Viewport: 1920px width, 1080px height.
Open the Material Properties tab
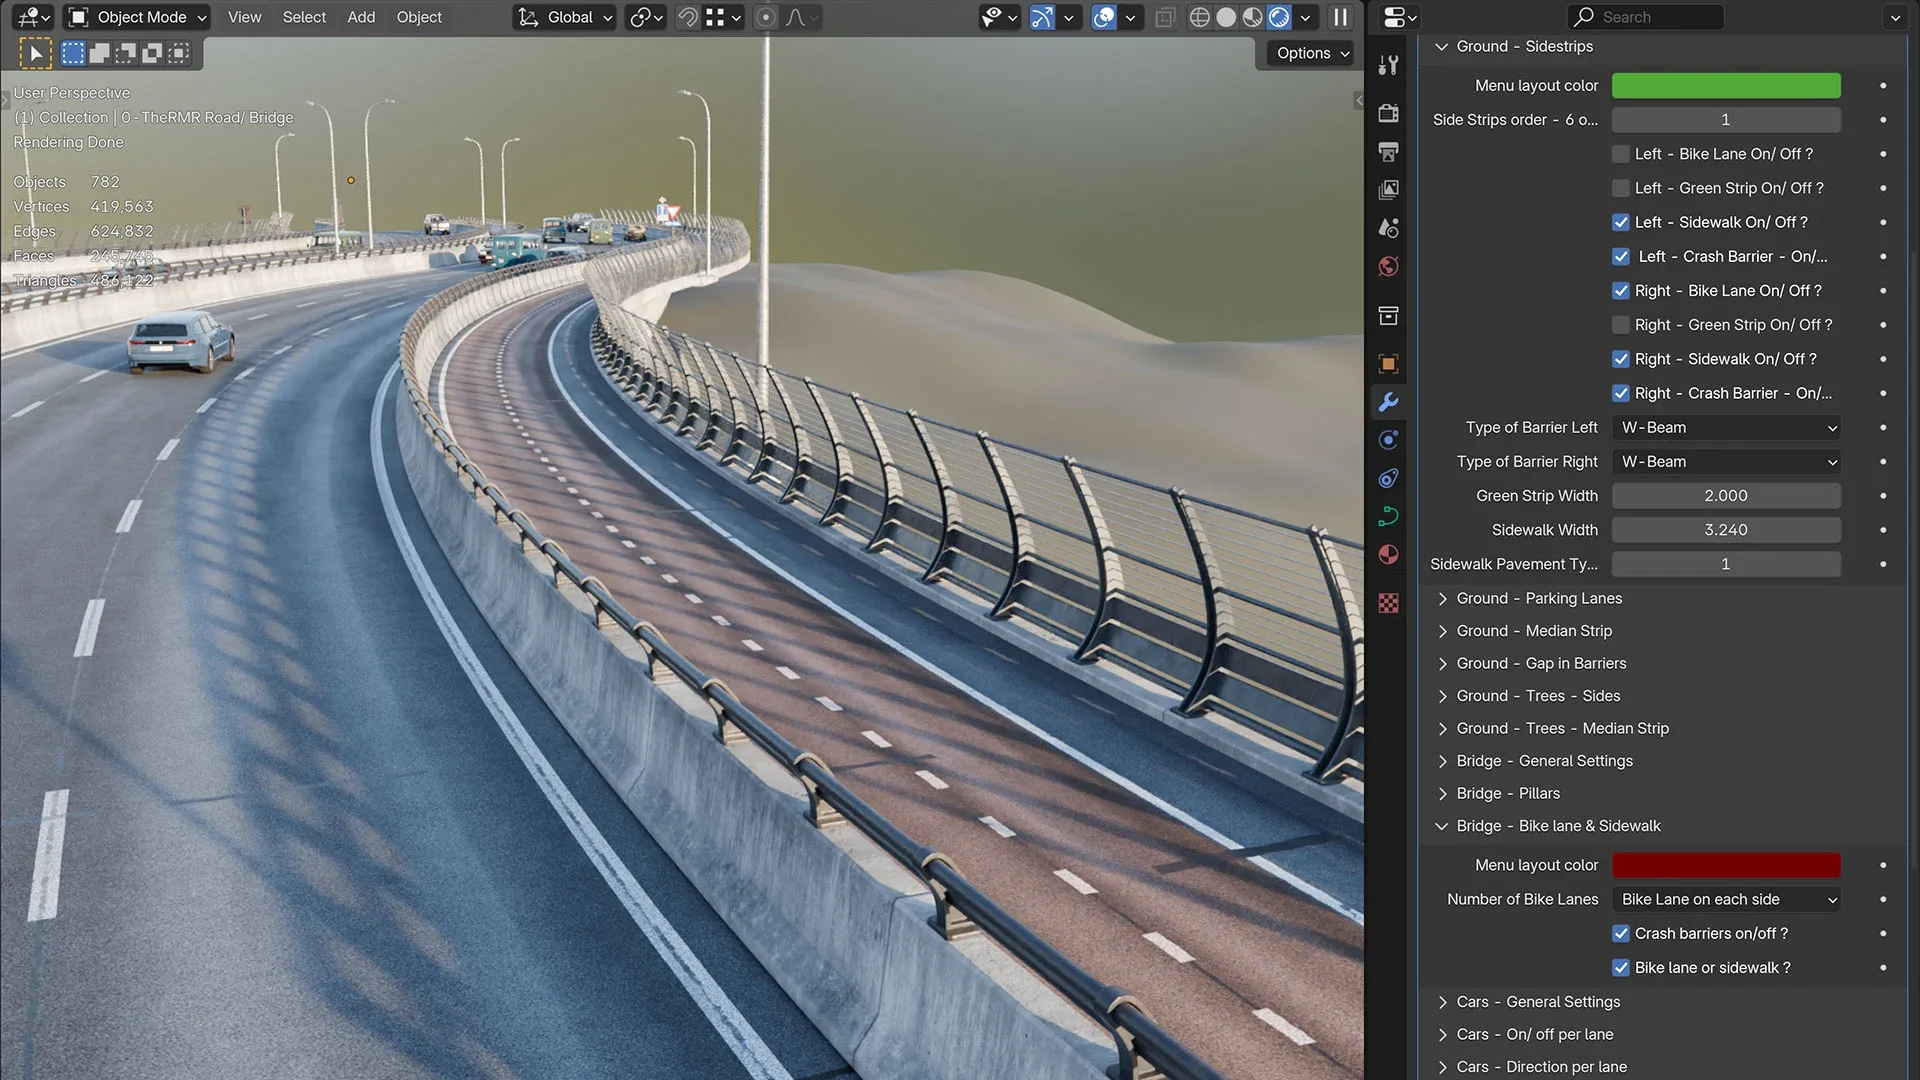(1388, 554)
